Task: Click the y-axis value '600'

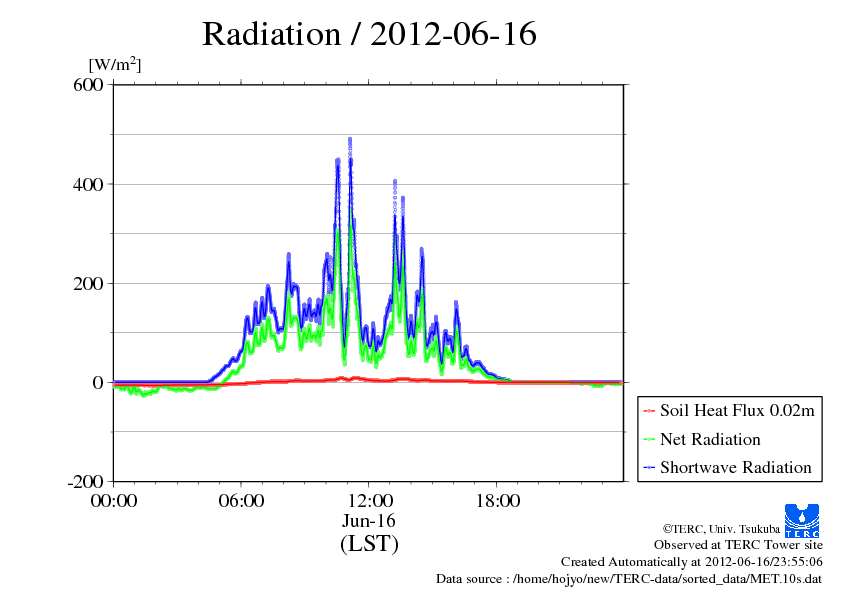Action: [88, 85]
